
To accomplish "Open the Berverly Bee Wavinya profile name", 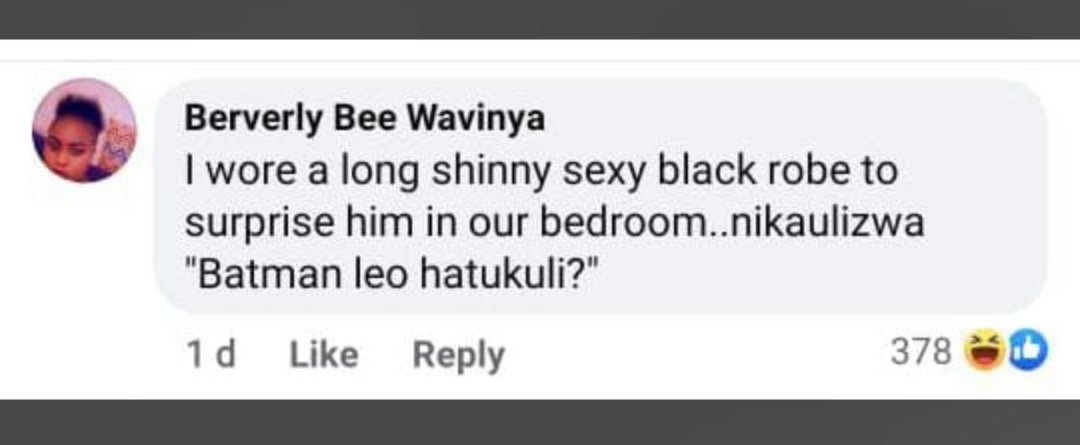I will click(365, 119).
